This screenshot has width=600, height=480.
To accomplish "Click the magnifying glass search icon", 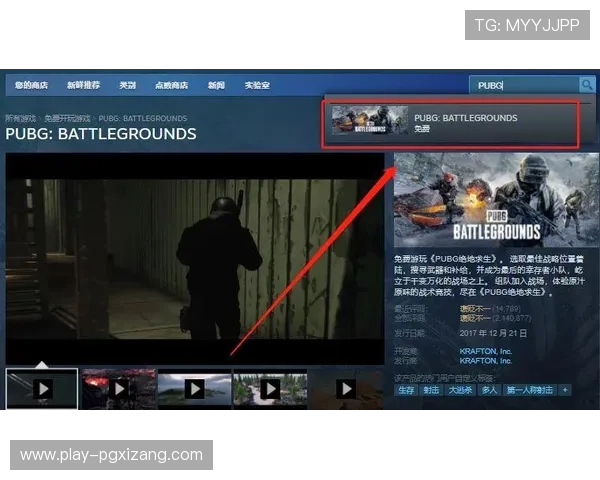I will [587, 85].
